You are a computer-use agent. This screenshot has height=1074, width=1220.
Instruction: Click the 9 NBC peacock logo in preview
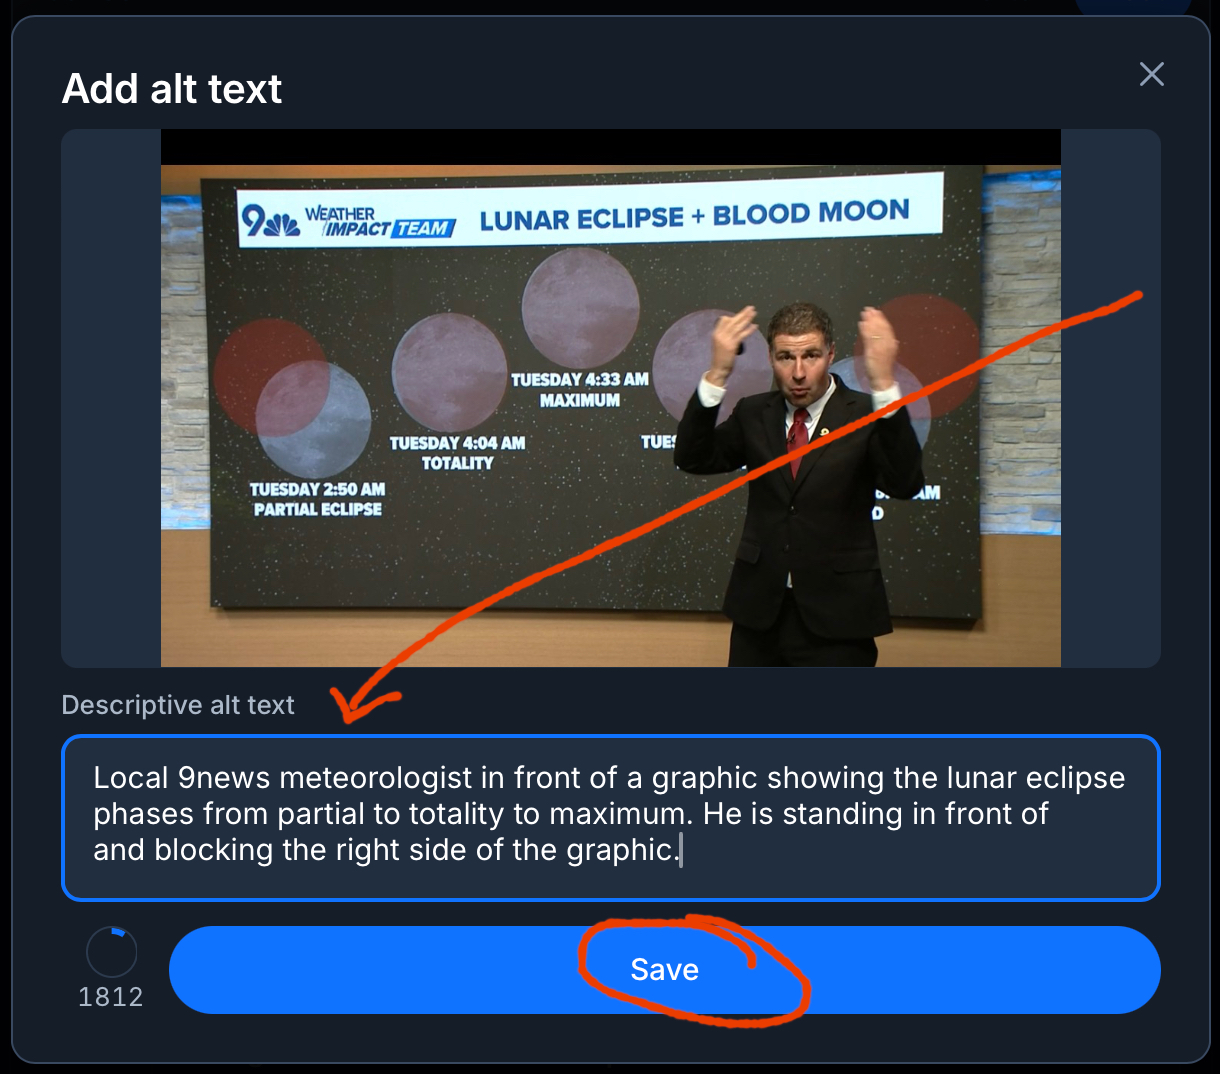click(x=269, y=221)
